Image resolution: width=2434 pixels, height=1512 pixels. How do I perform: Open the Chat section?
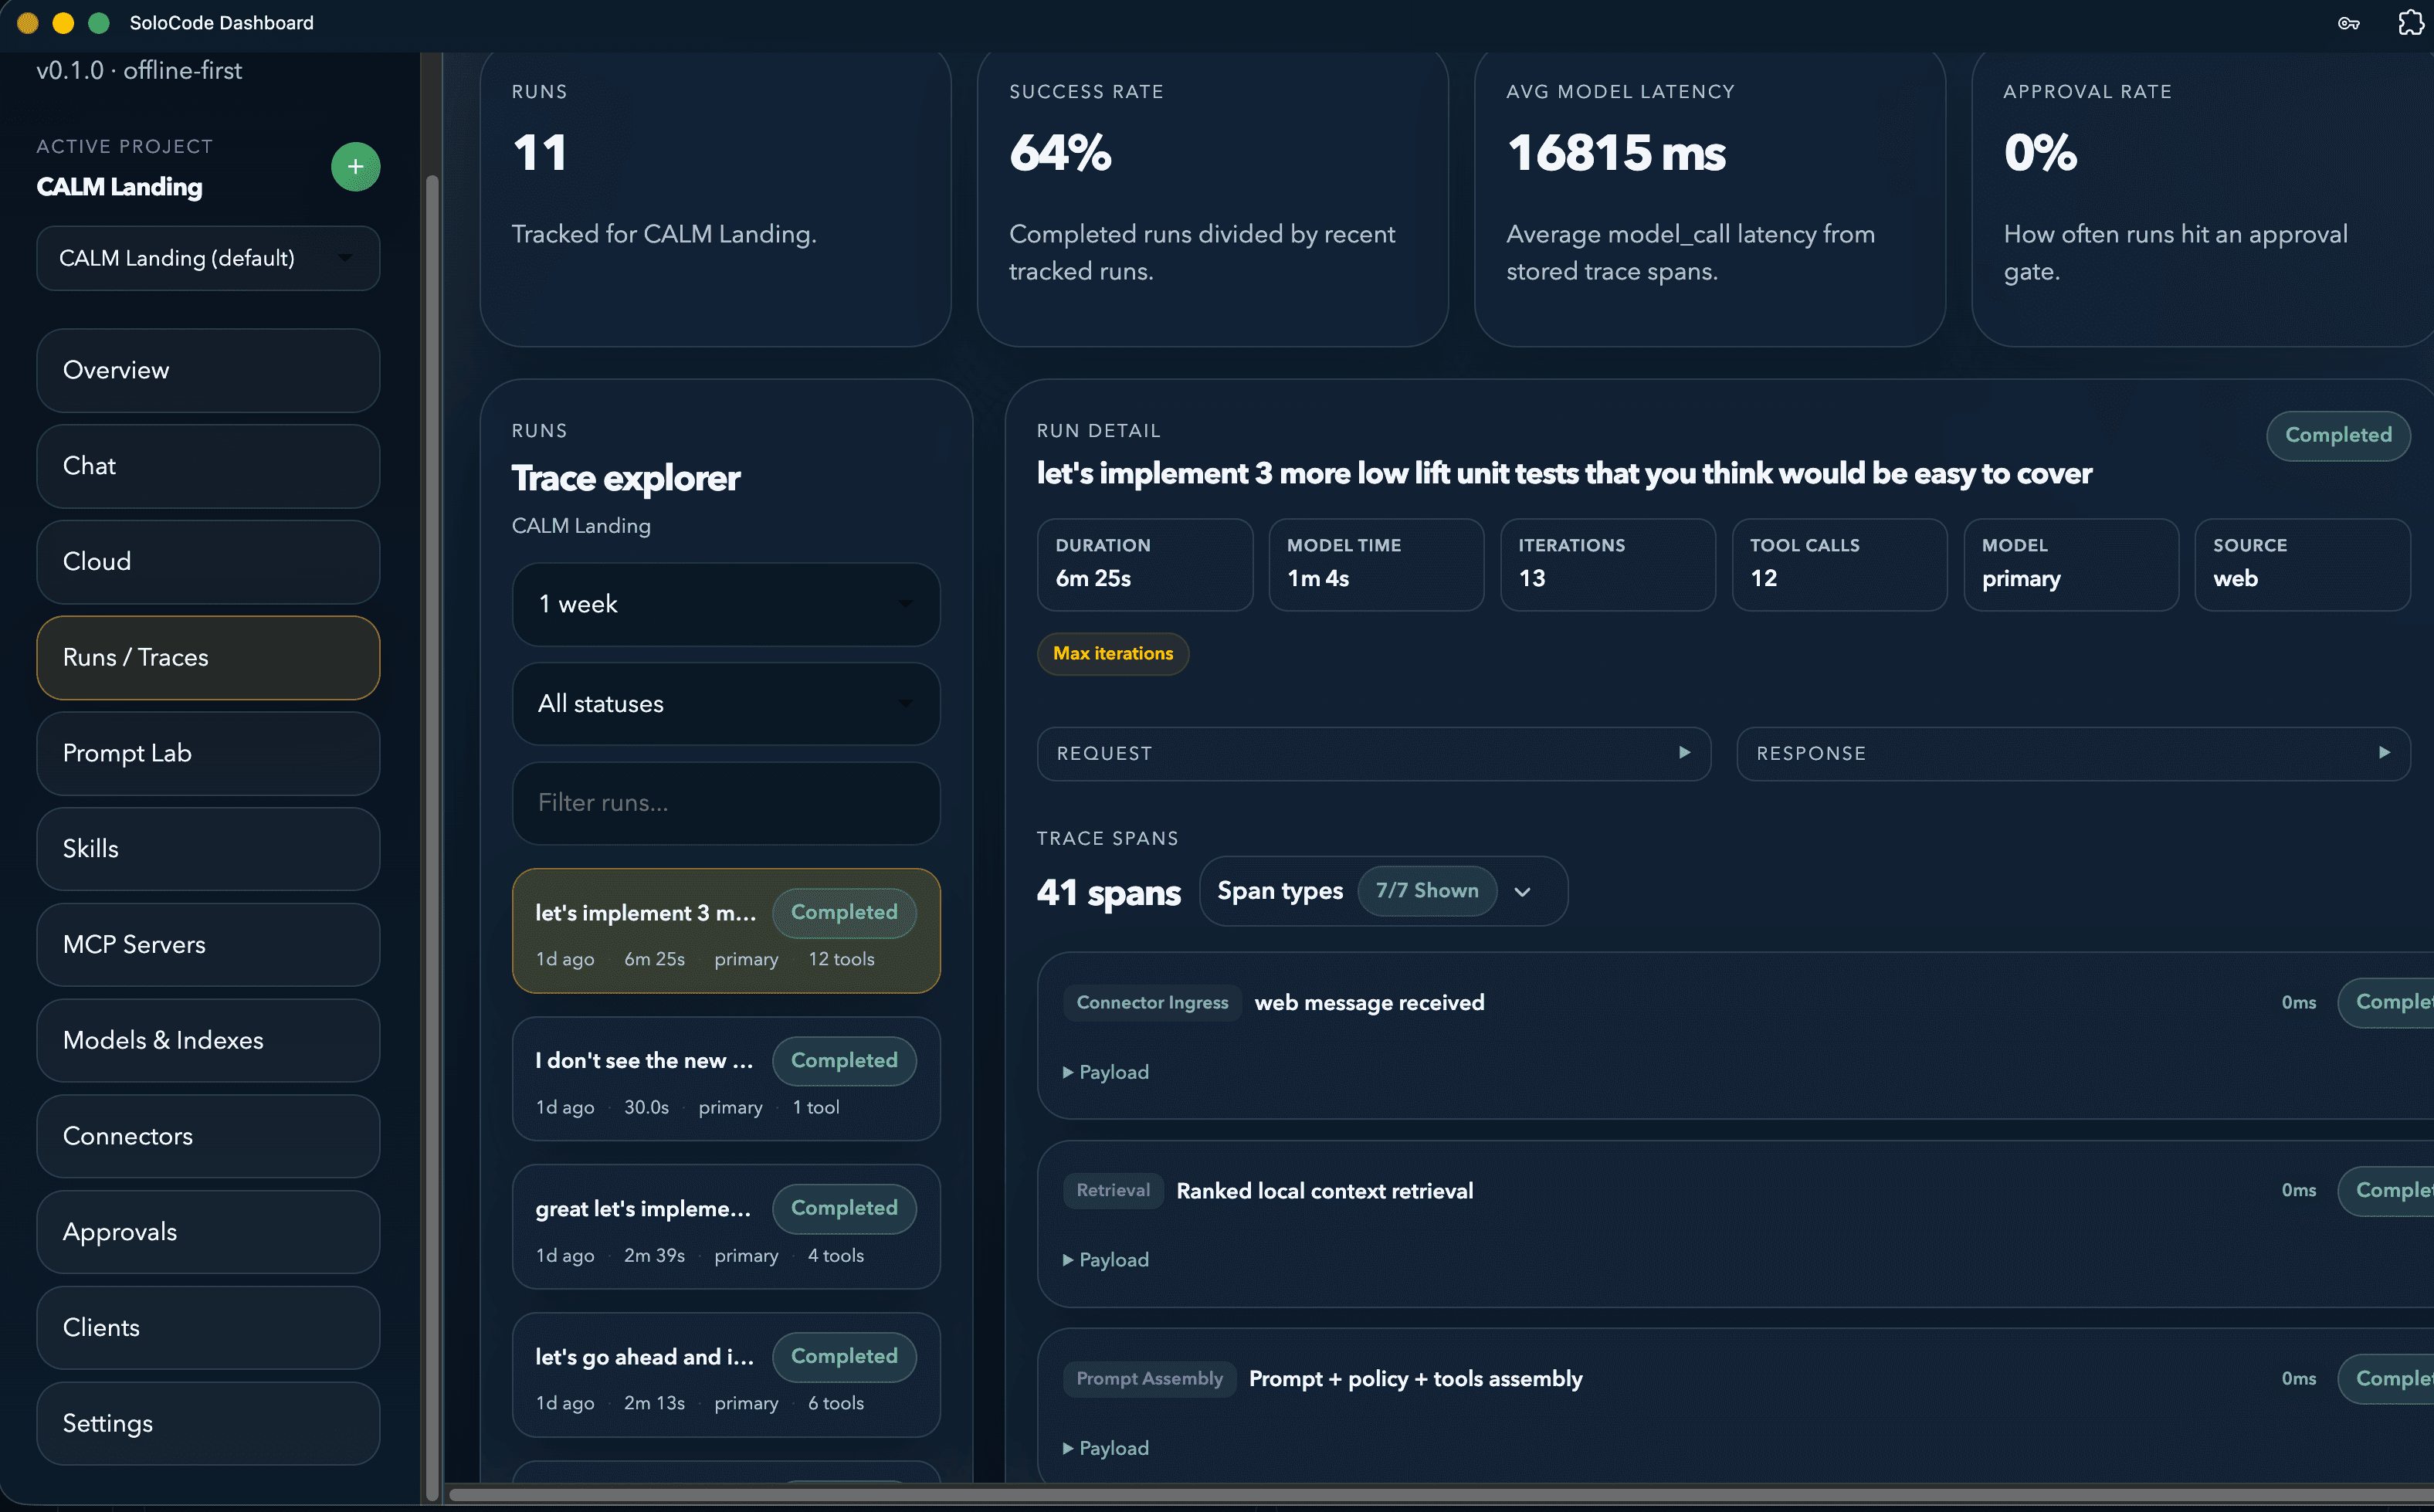(208, 466)
